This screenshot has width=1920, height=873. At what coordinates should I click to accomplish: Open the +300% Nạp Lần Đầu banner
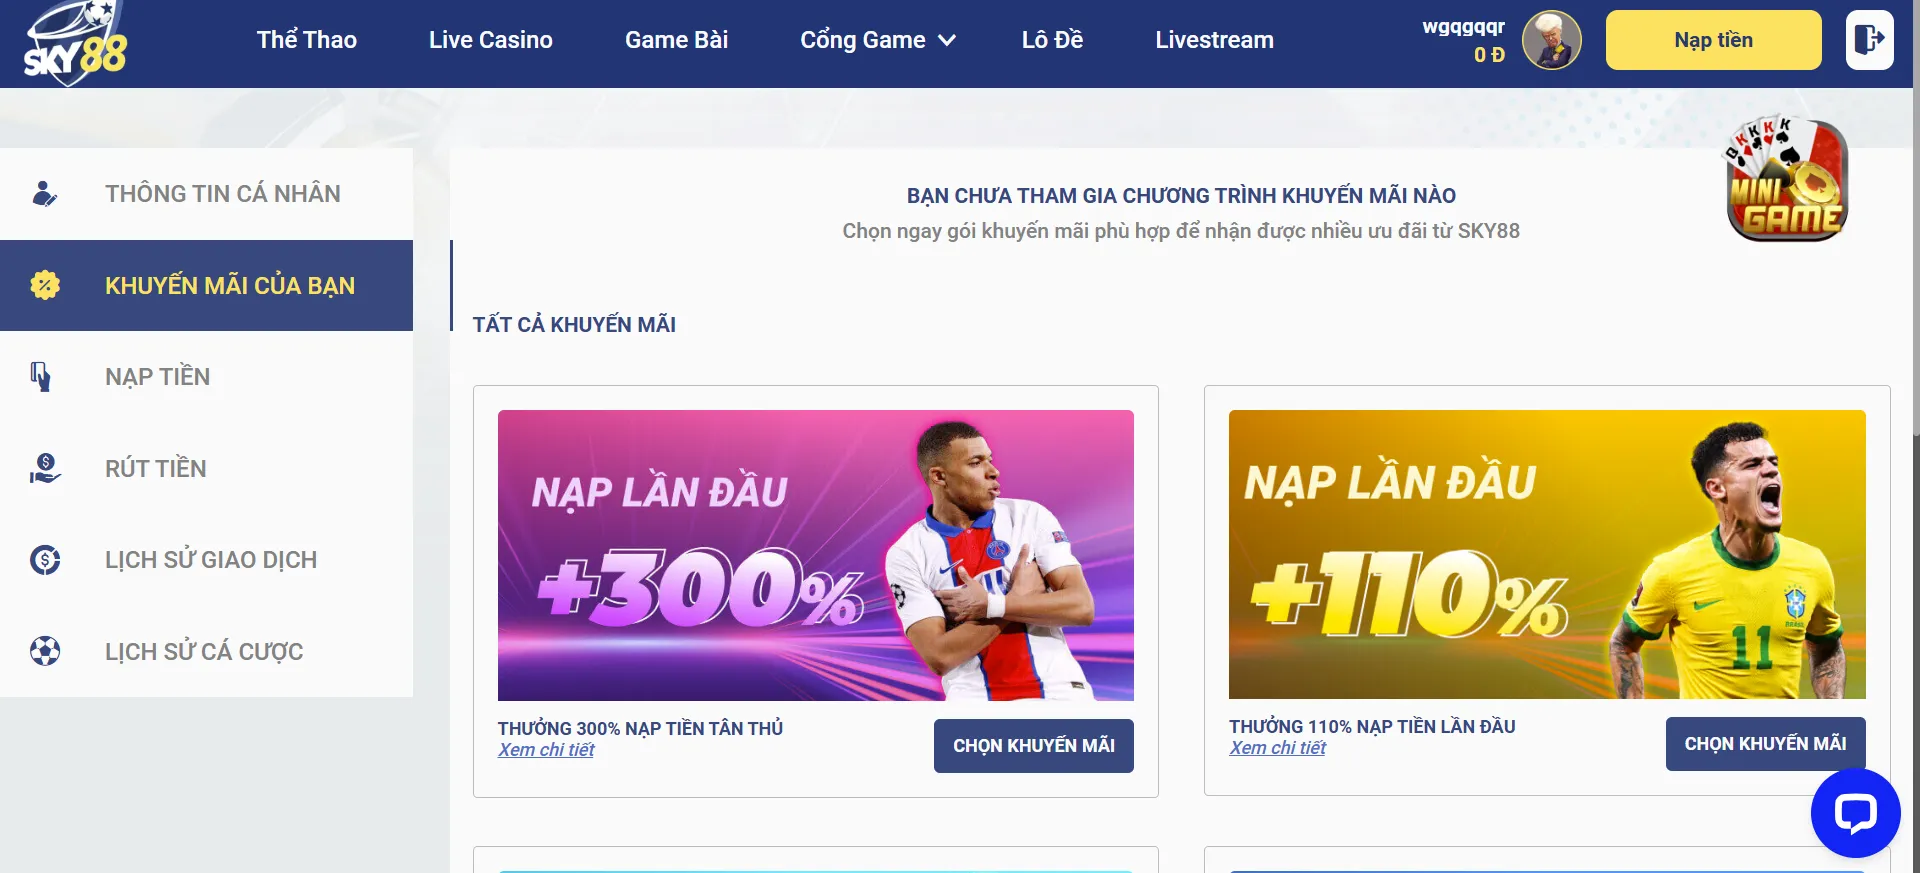click(815, 555)
